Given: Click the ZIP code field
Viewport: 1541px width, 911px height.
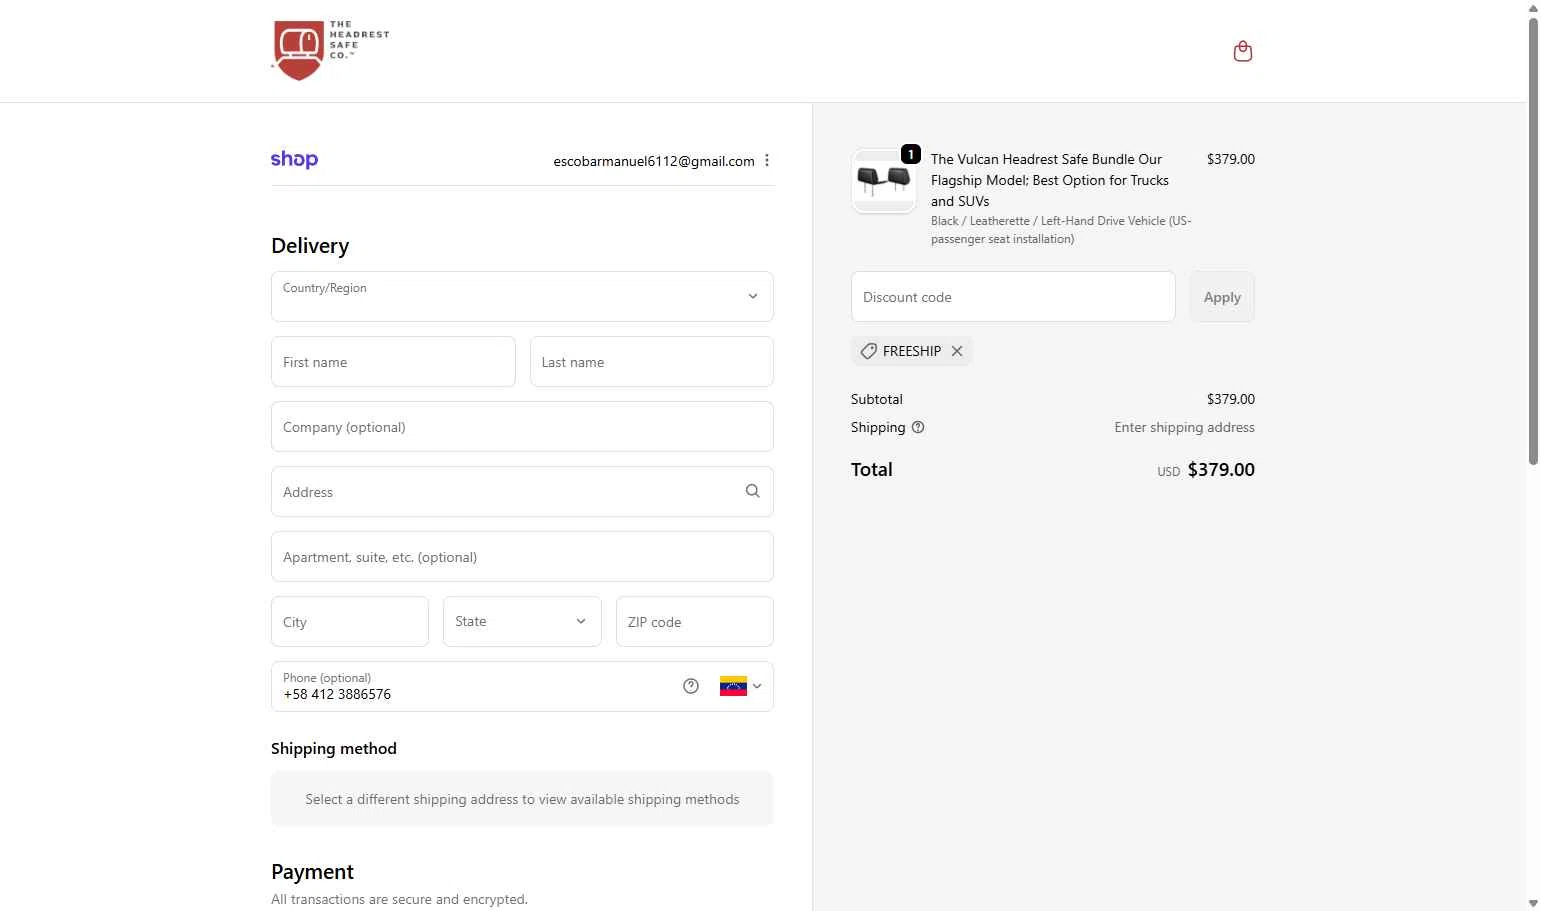Looking at the screenshot, I should [x=695, y=621].
